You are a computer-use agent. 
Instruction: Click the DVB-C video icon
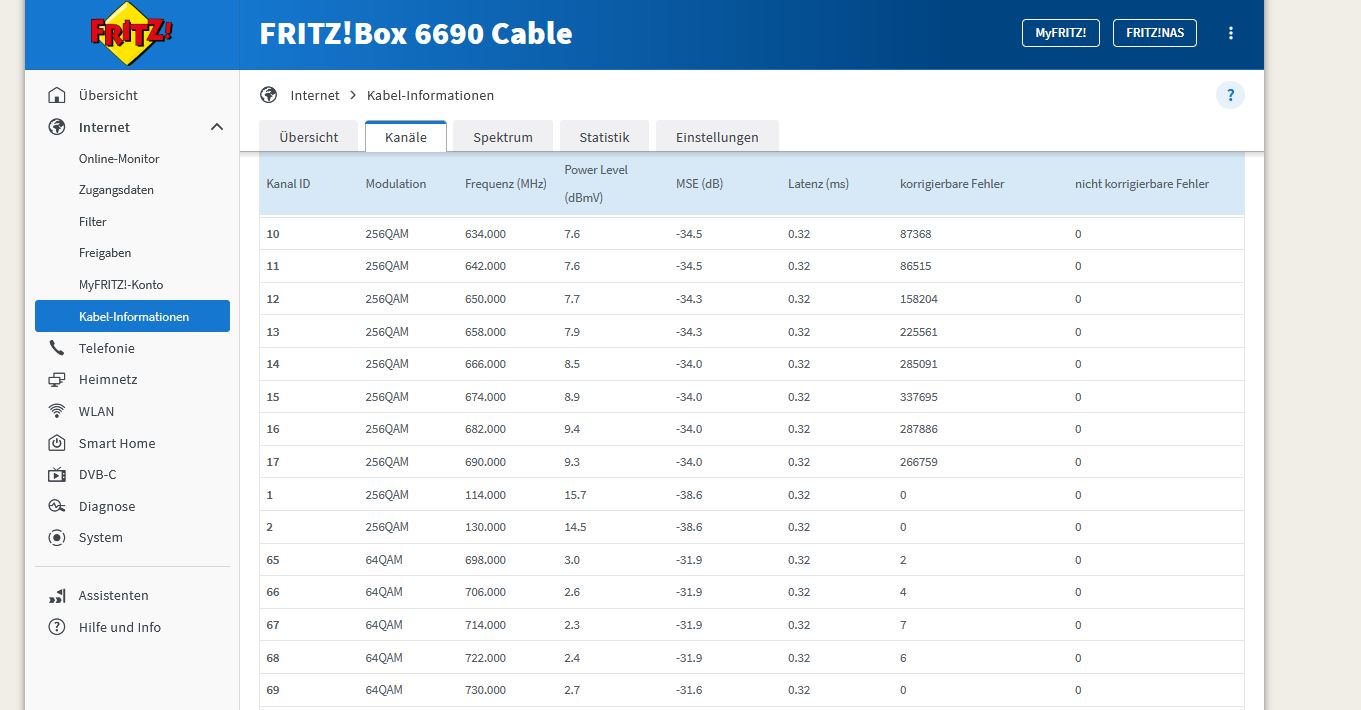coord(57,475)
